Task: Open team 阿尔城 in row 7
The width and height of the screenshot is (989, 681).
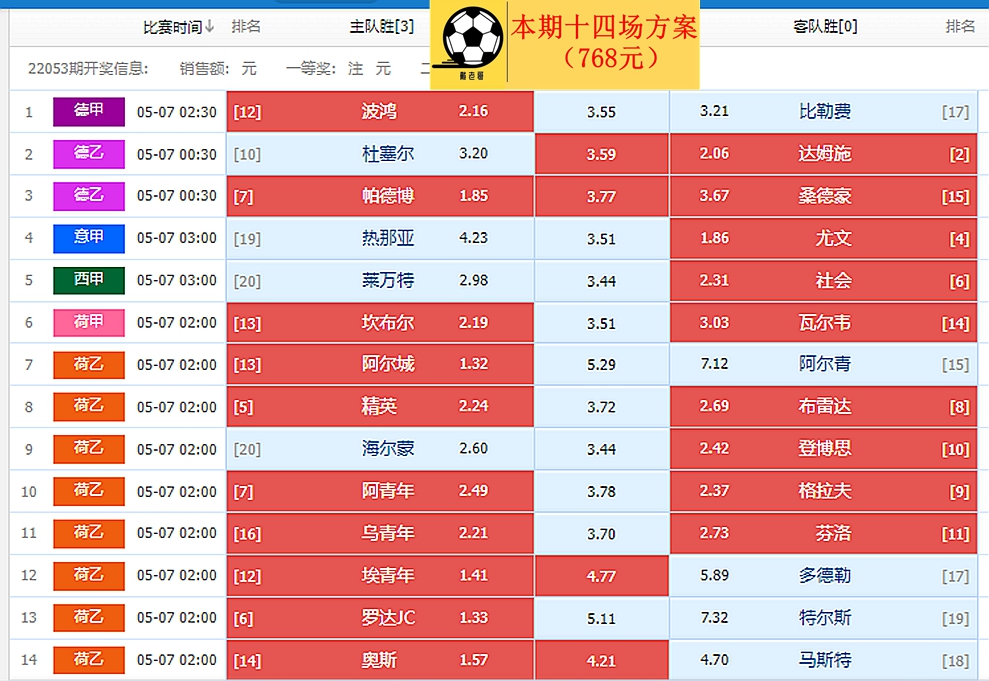Action: tap(388, 364)
